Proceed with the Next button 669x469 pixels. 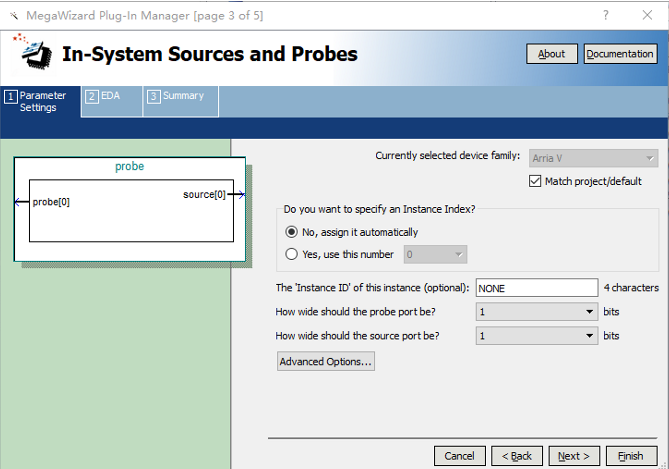coord(574,456)
